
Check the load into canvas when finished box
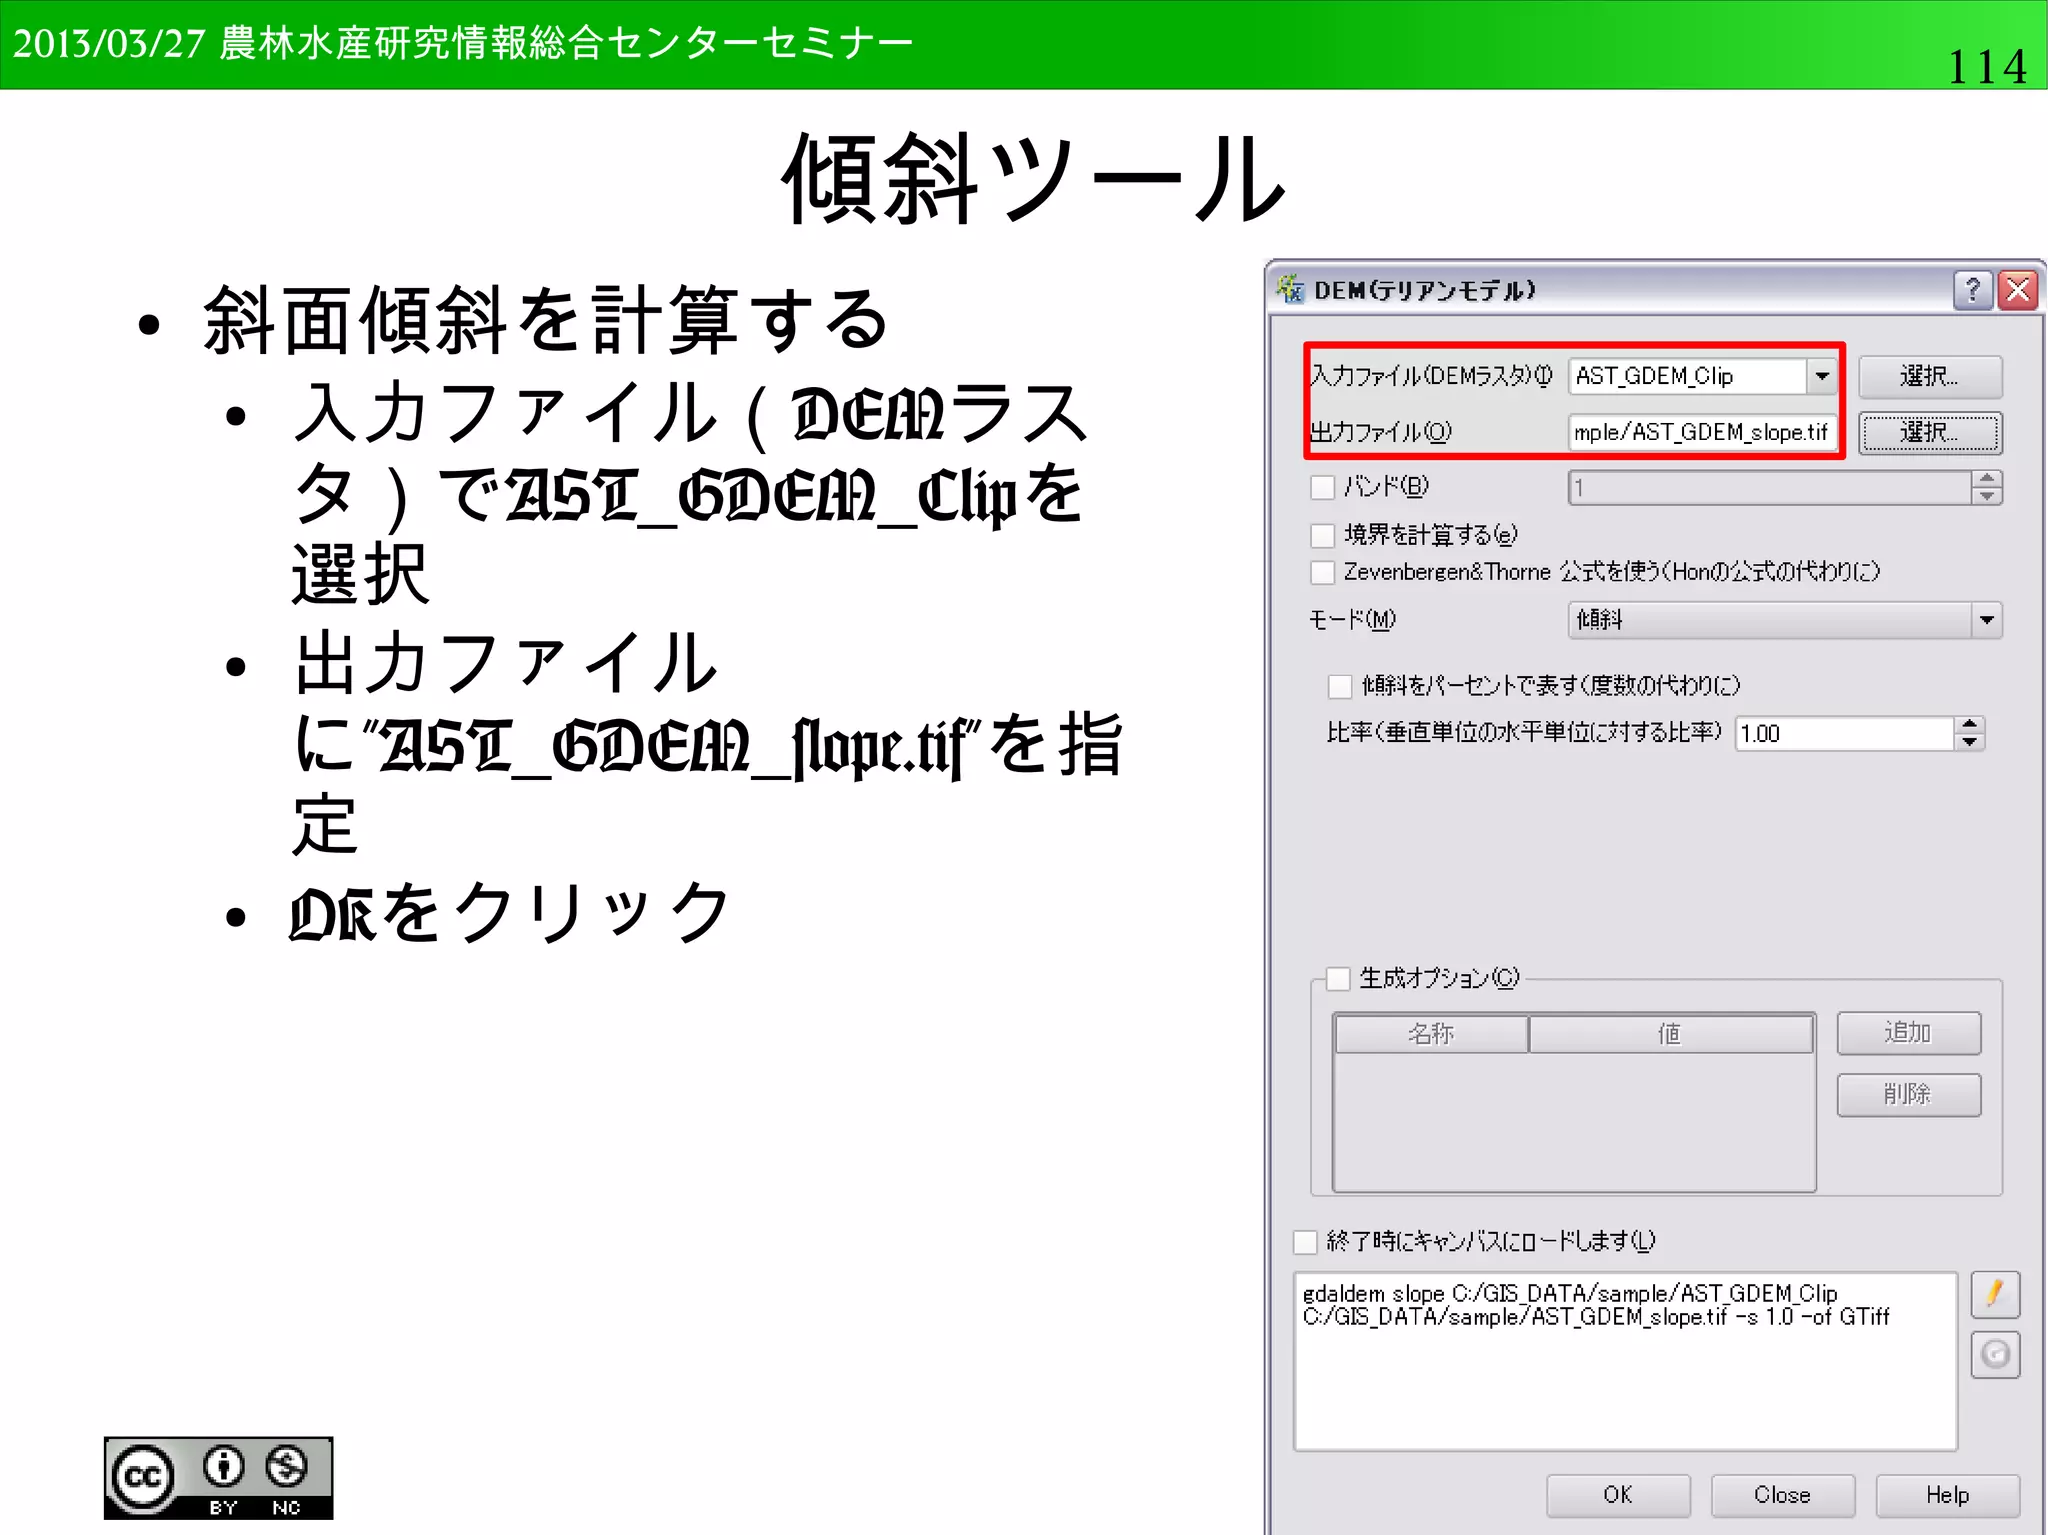click(x=1305, y=1242)
